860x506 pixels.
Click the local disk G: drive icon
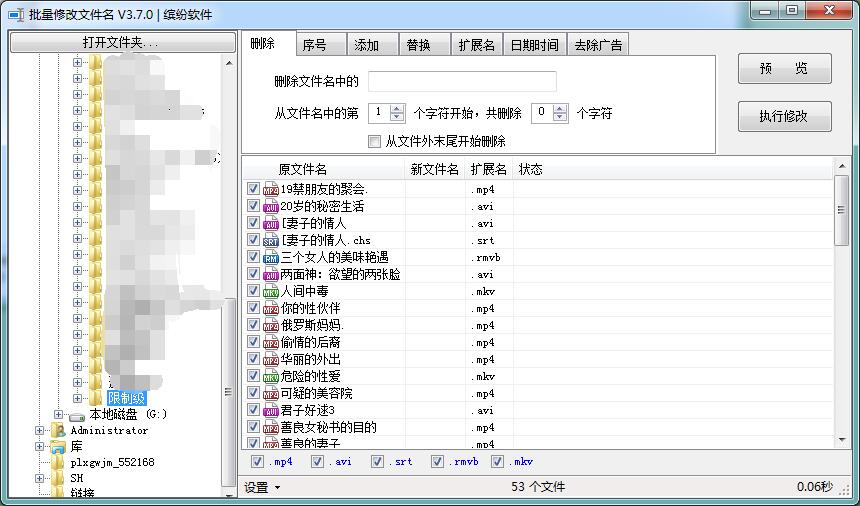coord(77,415)
